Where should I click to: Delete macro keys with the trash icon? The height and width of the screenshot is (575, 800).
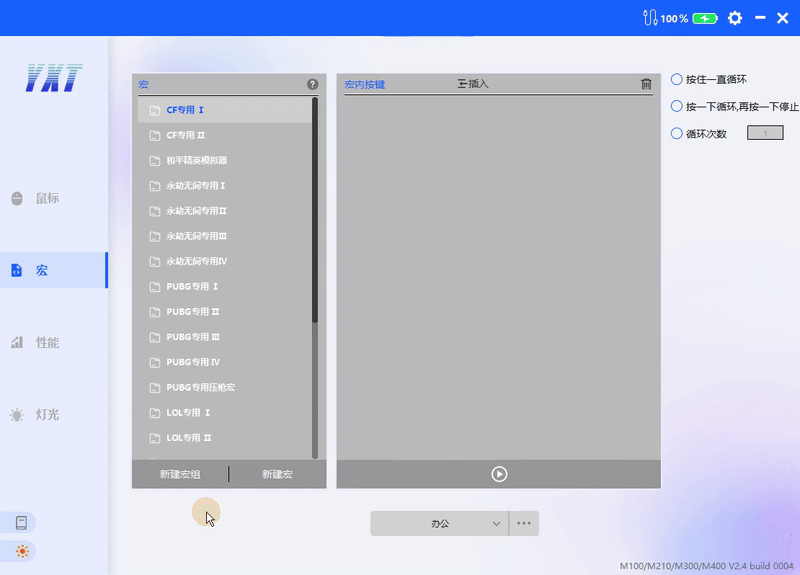[x=646, y=85]
